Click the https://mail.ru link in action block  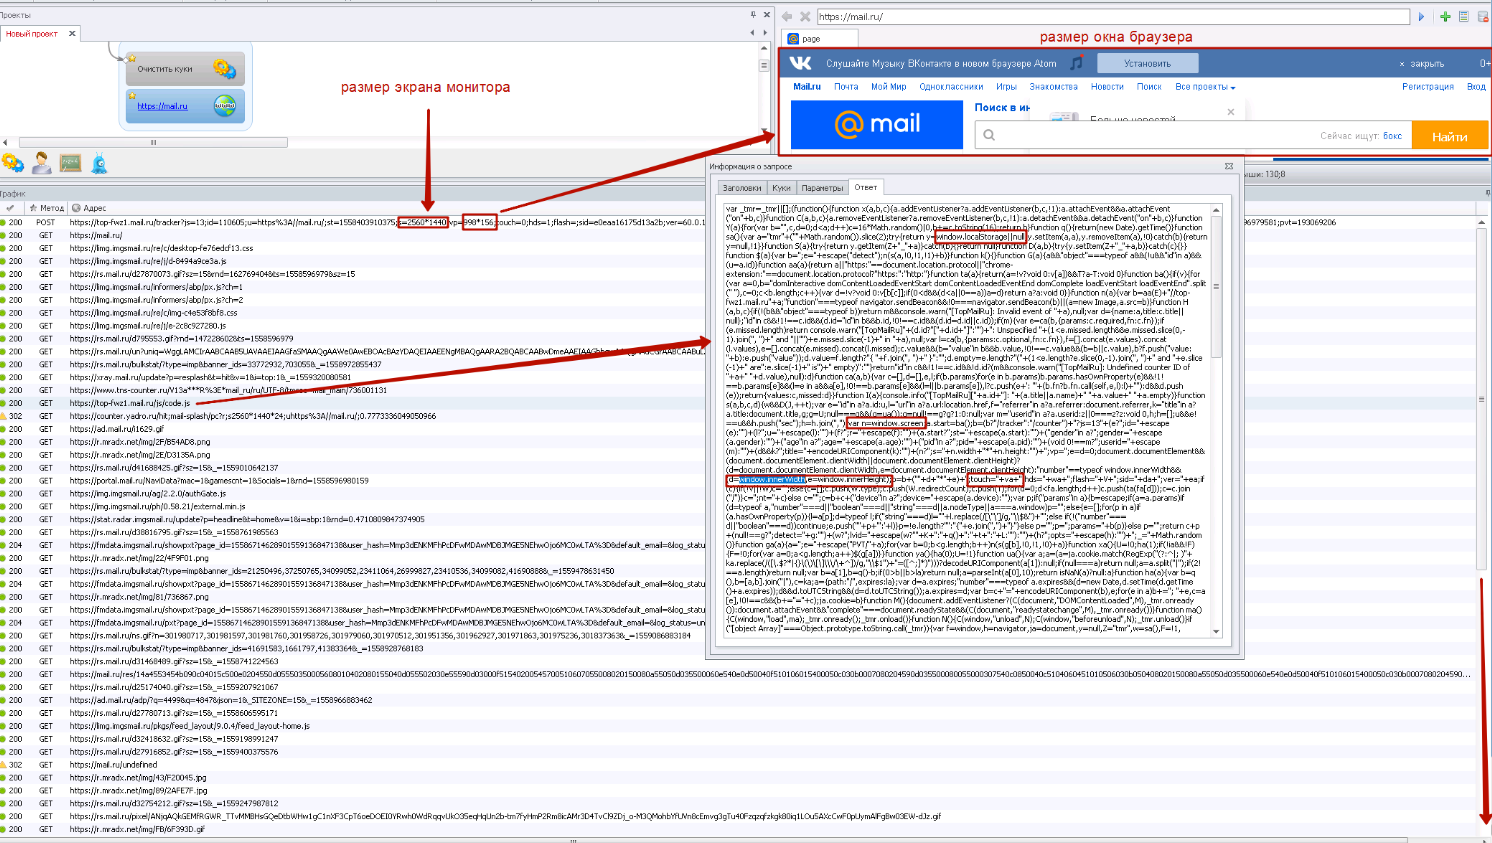click(x=162, y=106)
